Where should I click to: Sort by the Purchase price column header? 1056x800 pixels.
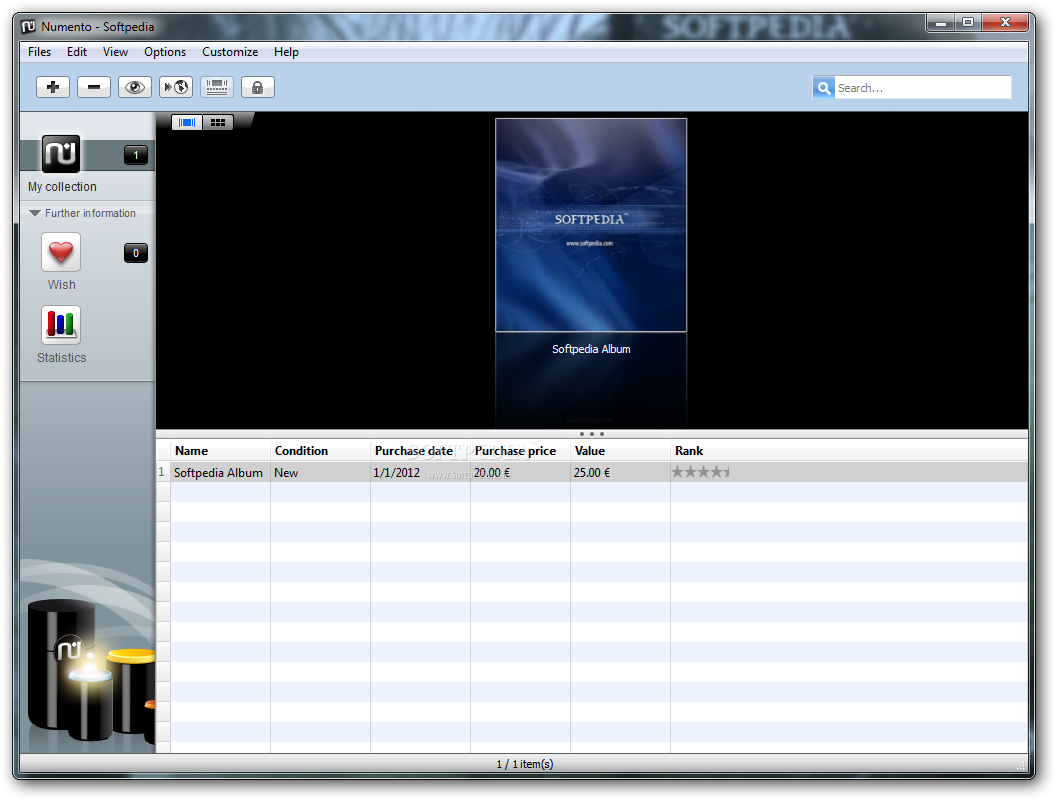click(520, 451)
